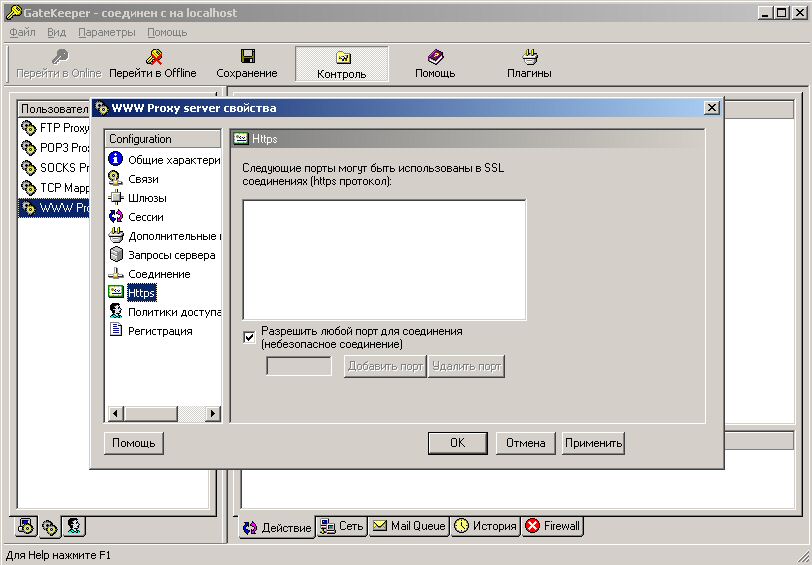The width and height of the screenshot is (812, 565).
Task: Open Общие характеристики info icon
Action: point(115,159)
